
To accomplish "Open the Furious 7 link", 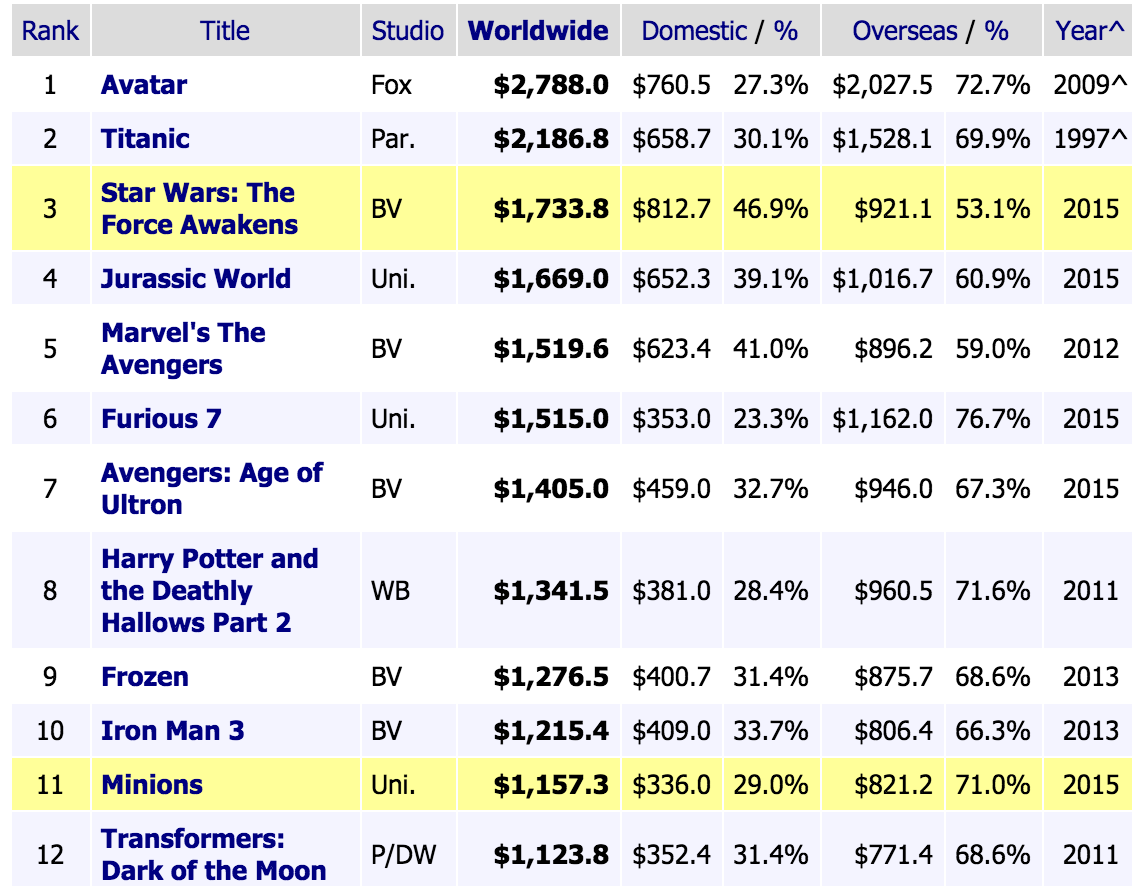I will 161,418.
